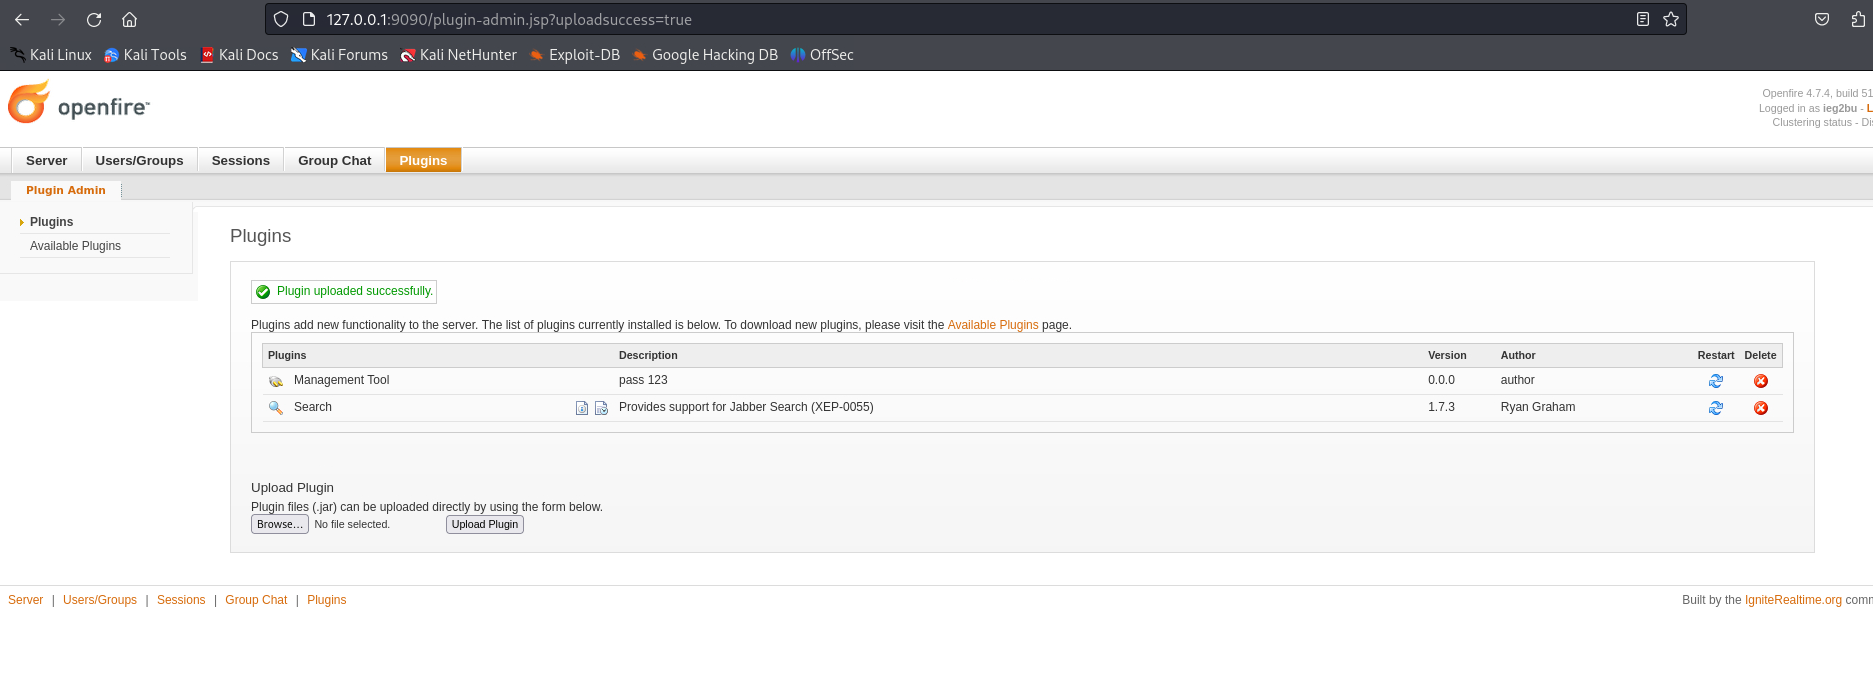The height and width of the screenshot is (687, 1873).
Task: Open the Pocket save icon
Action: click(x=1822, y=19)
